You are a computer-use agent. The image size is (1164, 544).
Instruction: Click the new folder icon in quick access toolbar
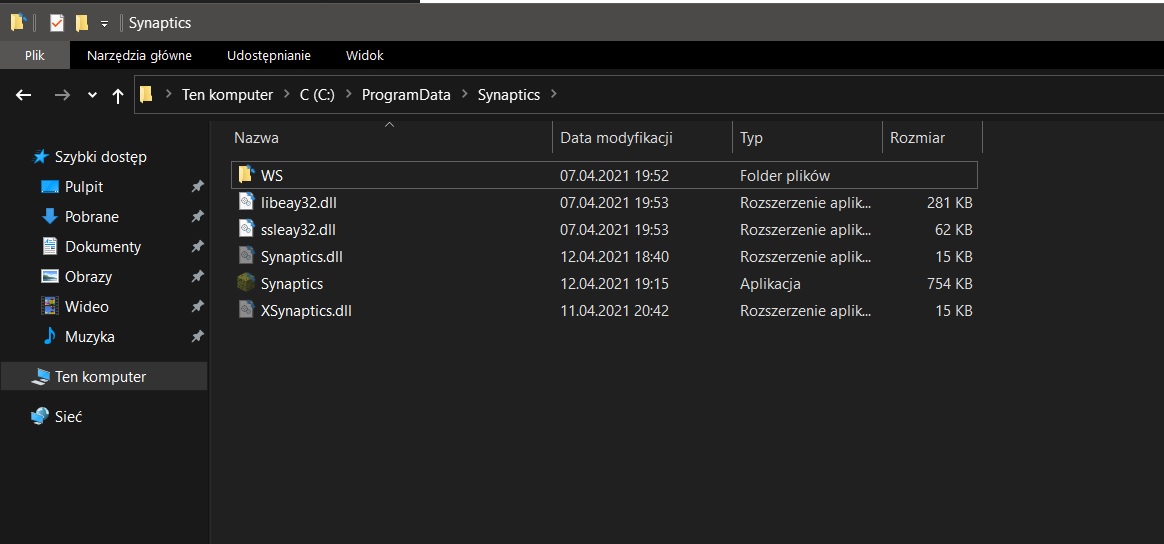(82, 23)
